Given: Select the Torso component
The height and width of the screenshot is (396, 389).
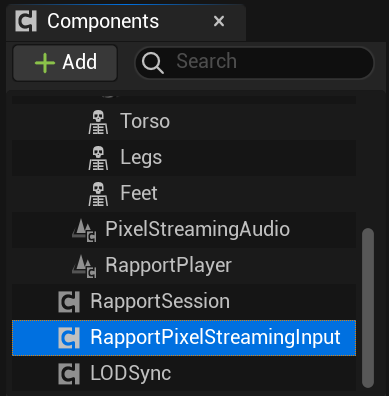Looking at the screenshot, I should click(x=184, y=122).
